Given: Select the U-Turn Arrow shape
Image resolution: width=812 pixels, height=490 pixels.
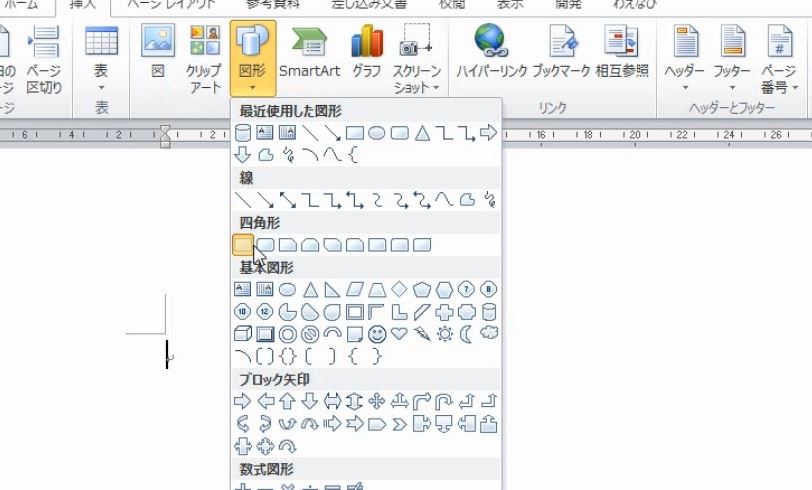Looking at the screenshot, I should coord(444,401).
